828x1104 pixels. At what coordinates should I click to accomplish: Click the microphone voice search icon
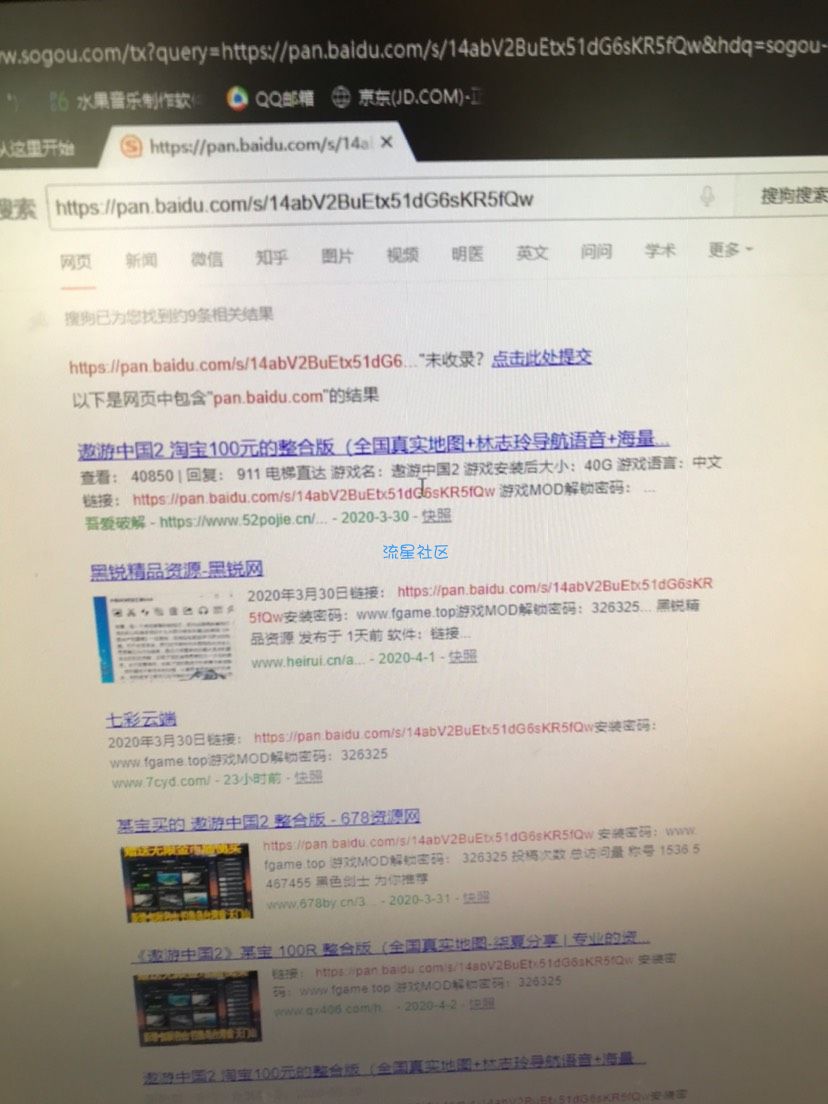pyautogui.click(x=707, y=196)
